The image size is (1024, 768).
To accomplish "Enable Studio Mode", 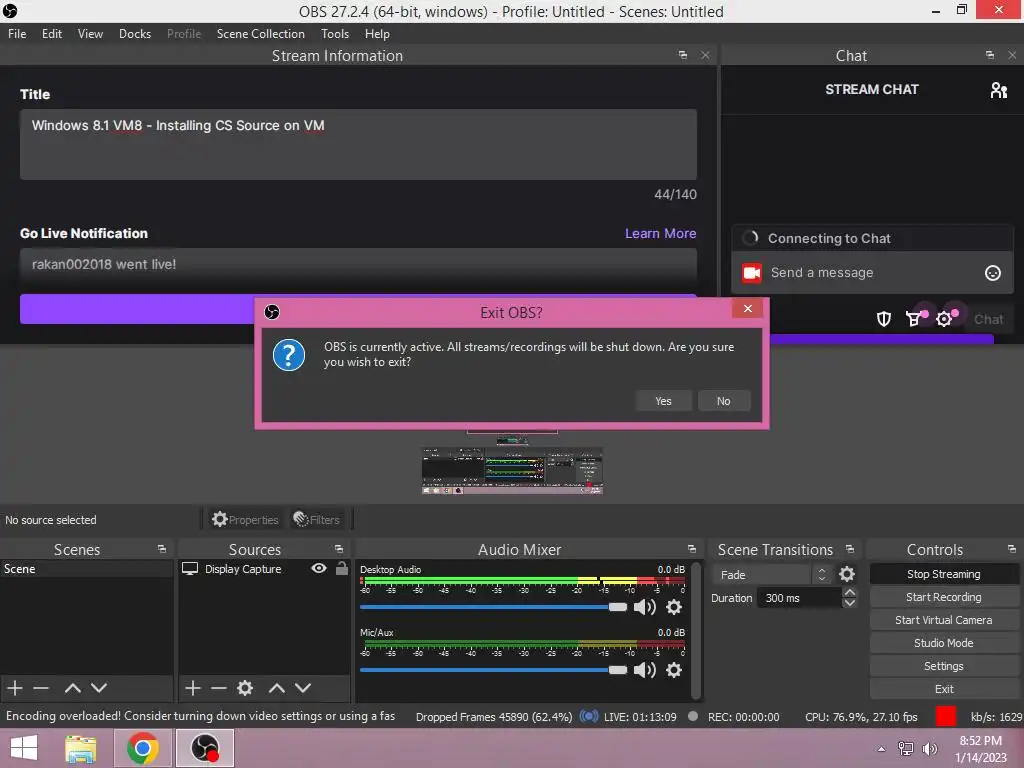I will pyautogui.click(x=944, y=643).
